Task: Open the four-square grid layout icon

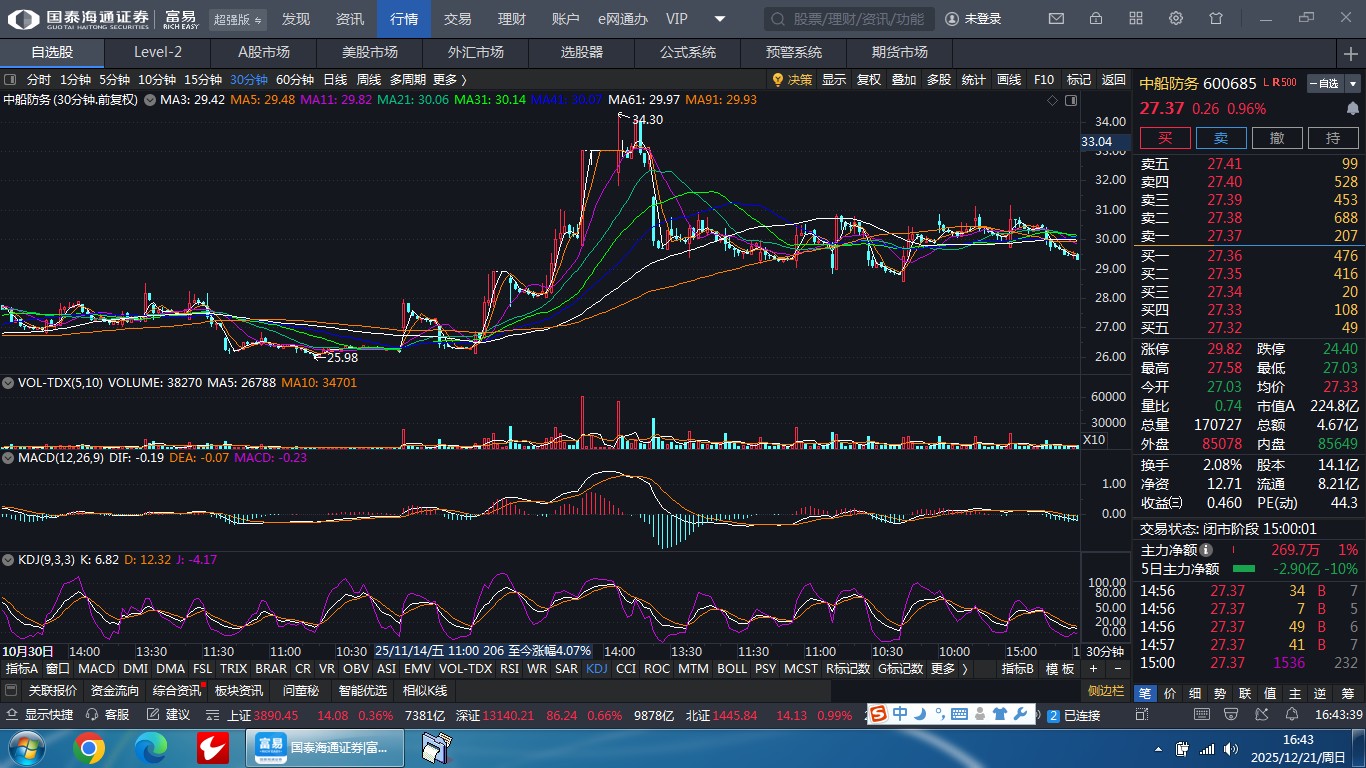Action: tap(1136, 19)
